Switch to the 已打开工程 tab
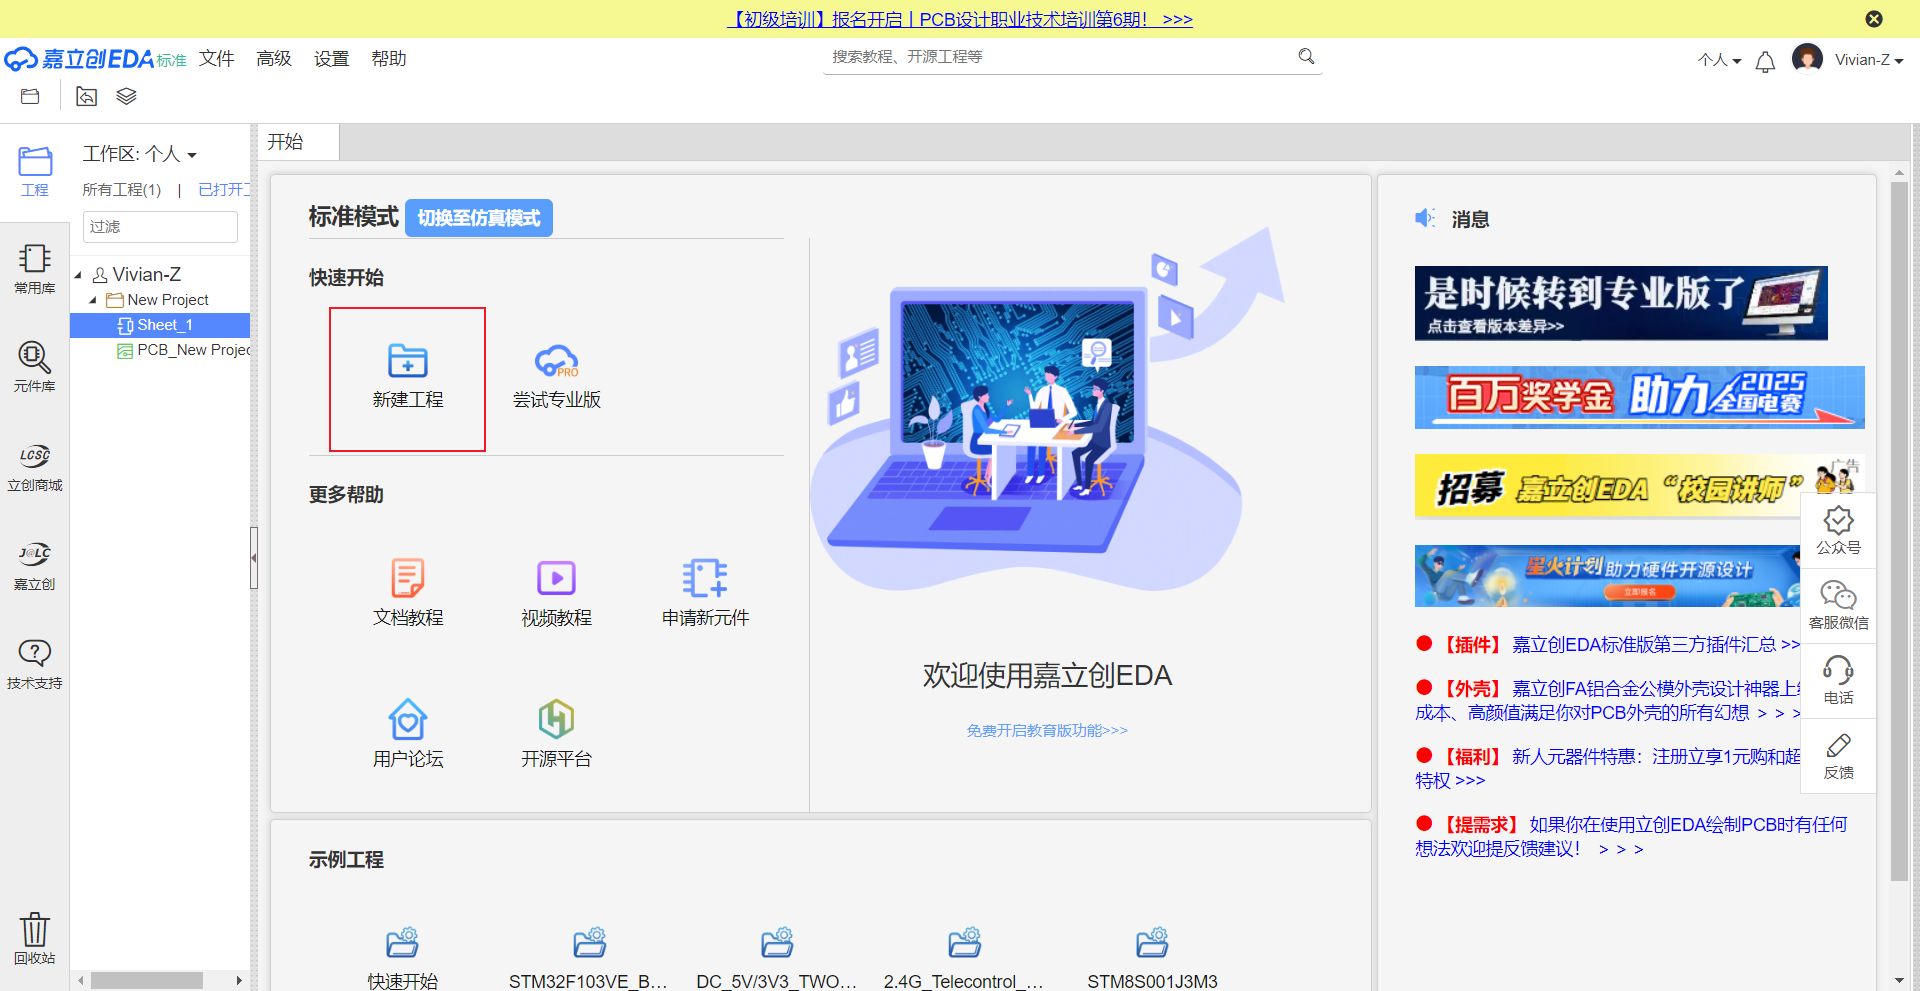Viewport: 1920px width, 991px height. pyautogui.click(x=224, y=190)
